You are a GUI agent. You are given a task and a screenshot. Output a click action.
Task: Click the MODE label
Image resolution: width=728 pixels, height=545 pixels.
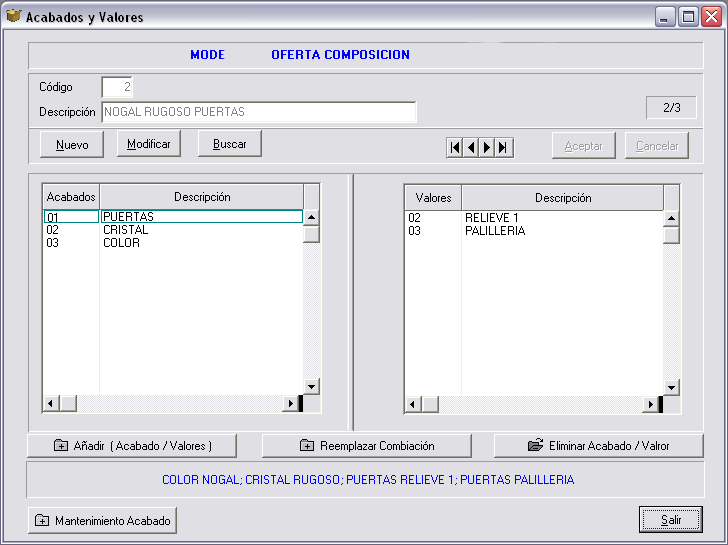[x=208, y=55]
